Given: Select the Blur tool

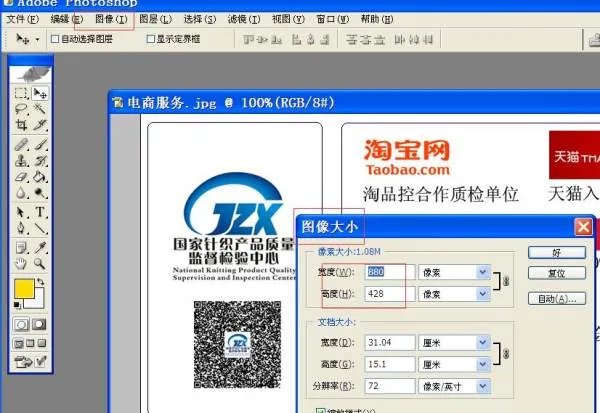Looking at the screenshot, I should coord(21,193).
